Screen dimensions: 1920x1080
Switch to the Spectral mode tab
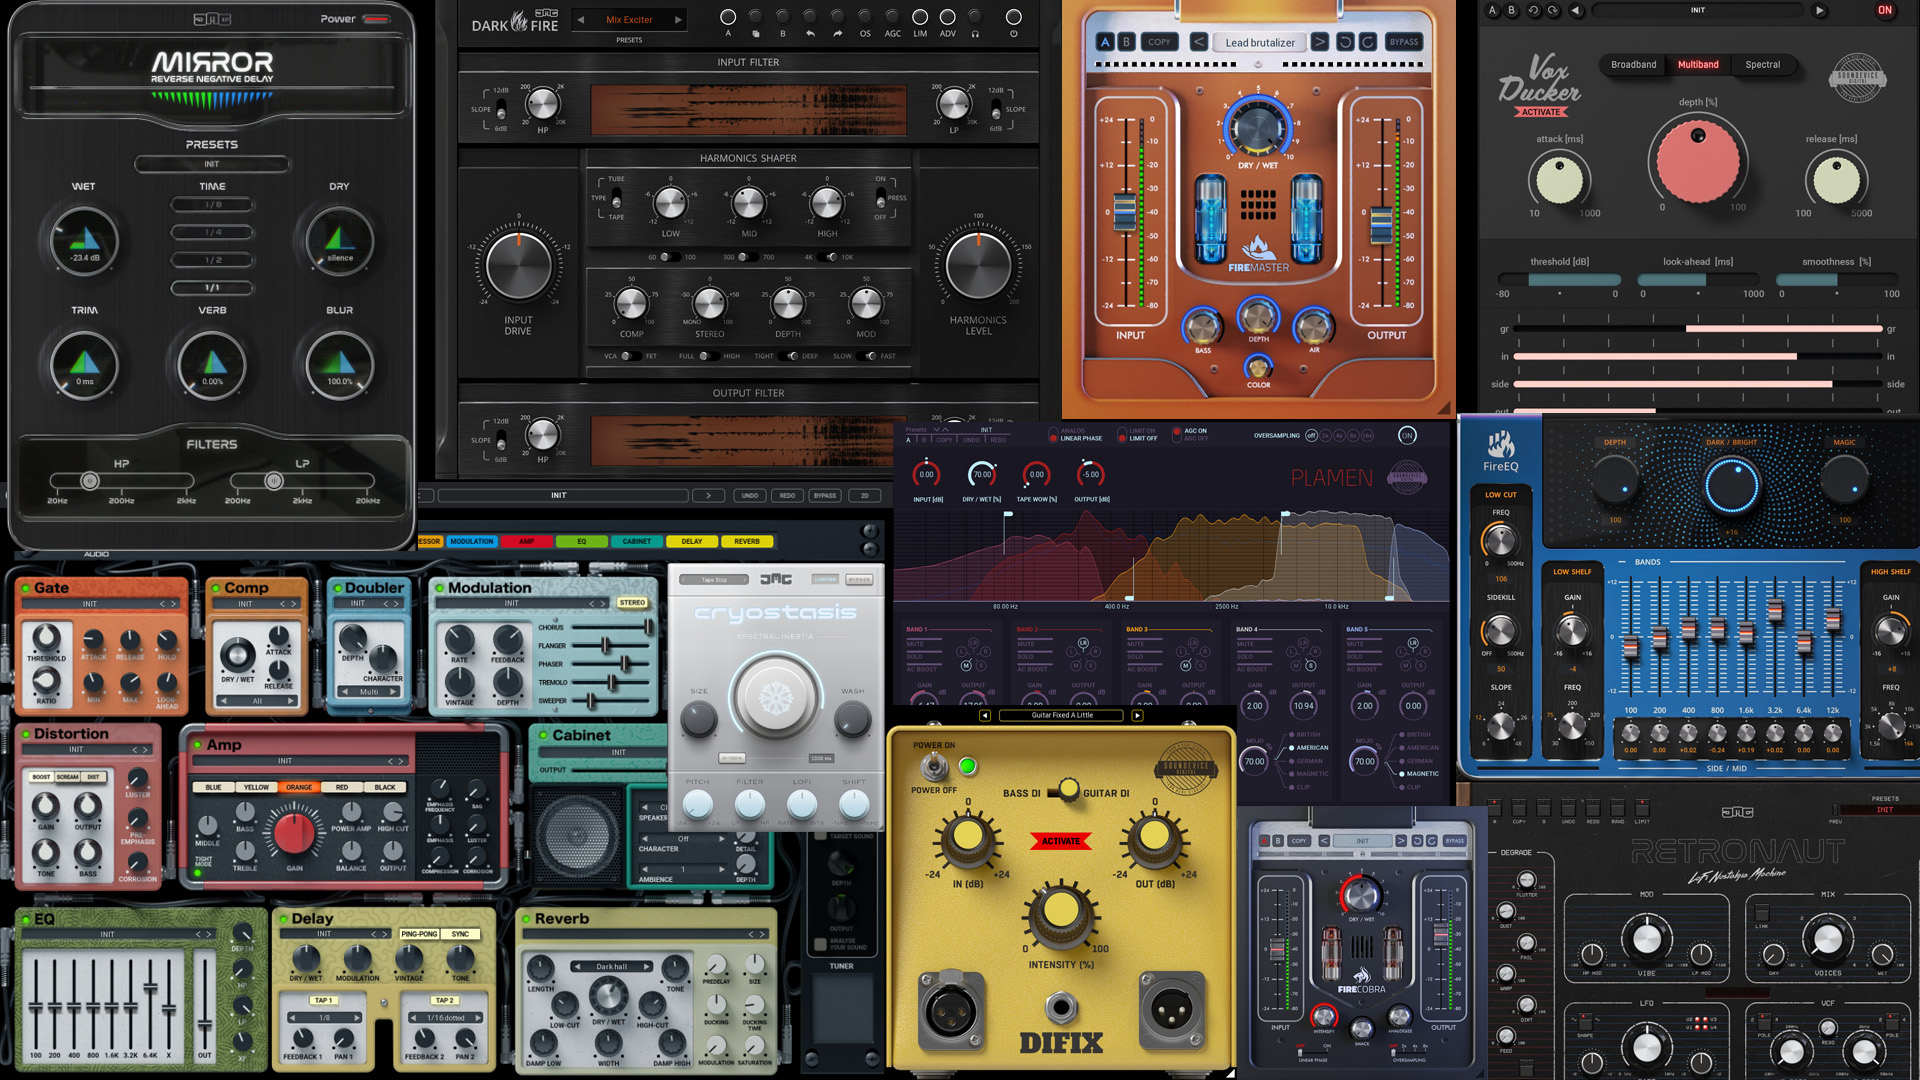pos(1762,65)
